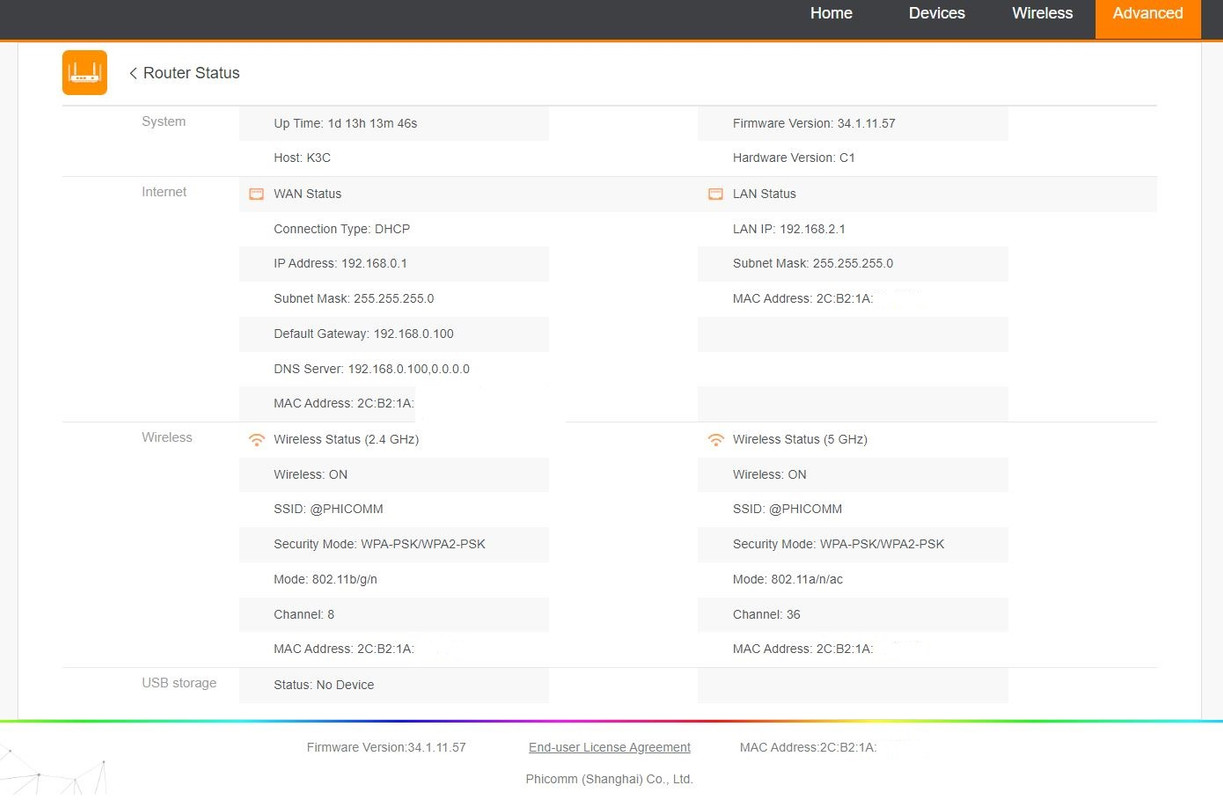The image size is (1223, 800).
Task: Click the Internet section label
Action: coord(164,192)
